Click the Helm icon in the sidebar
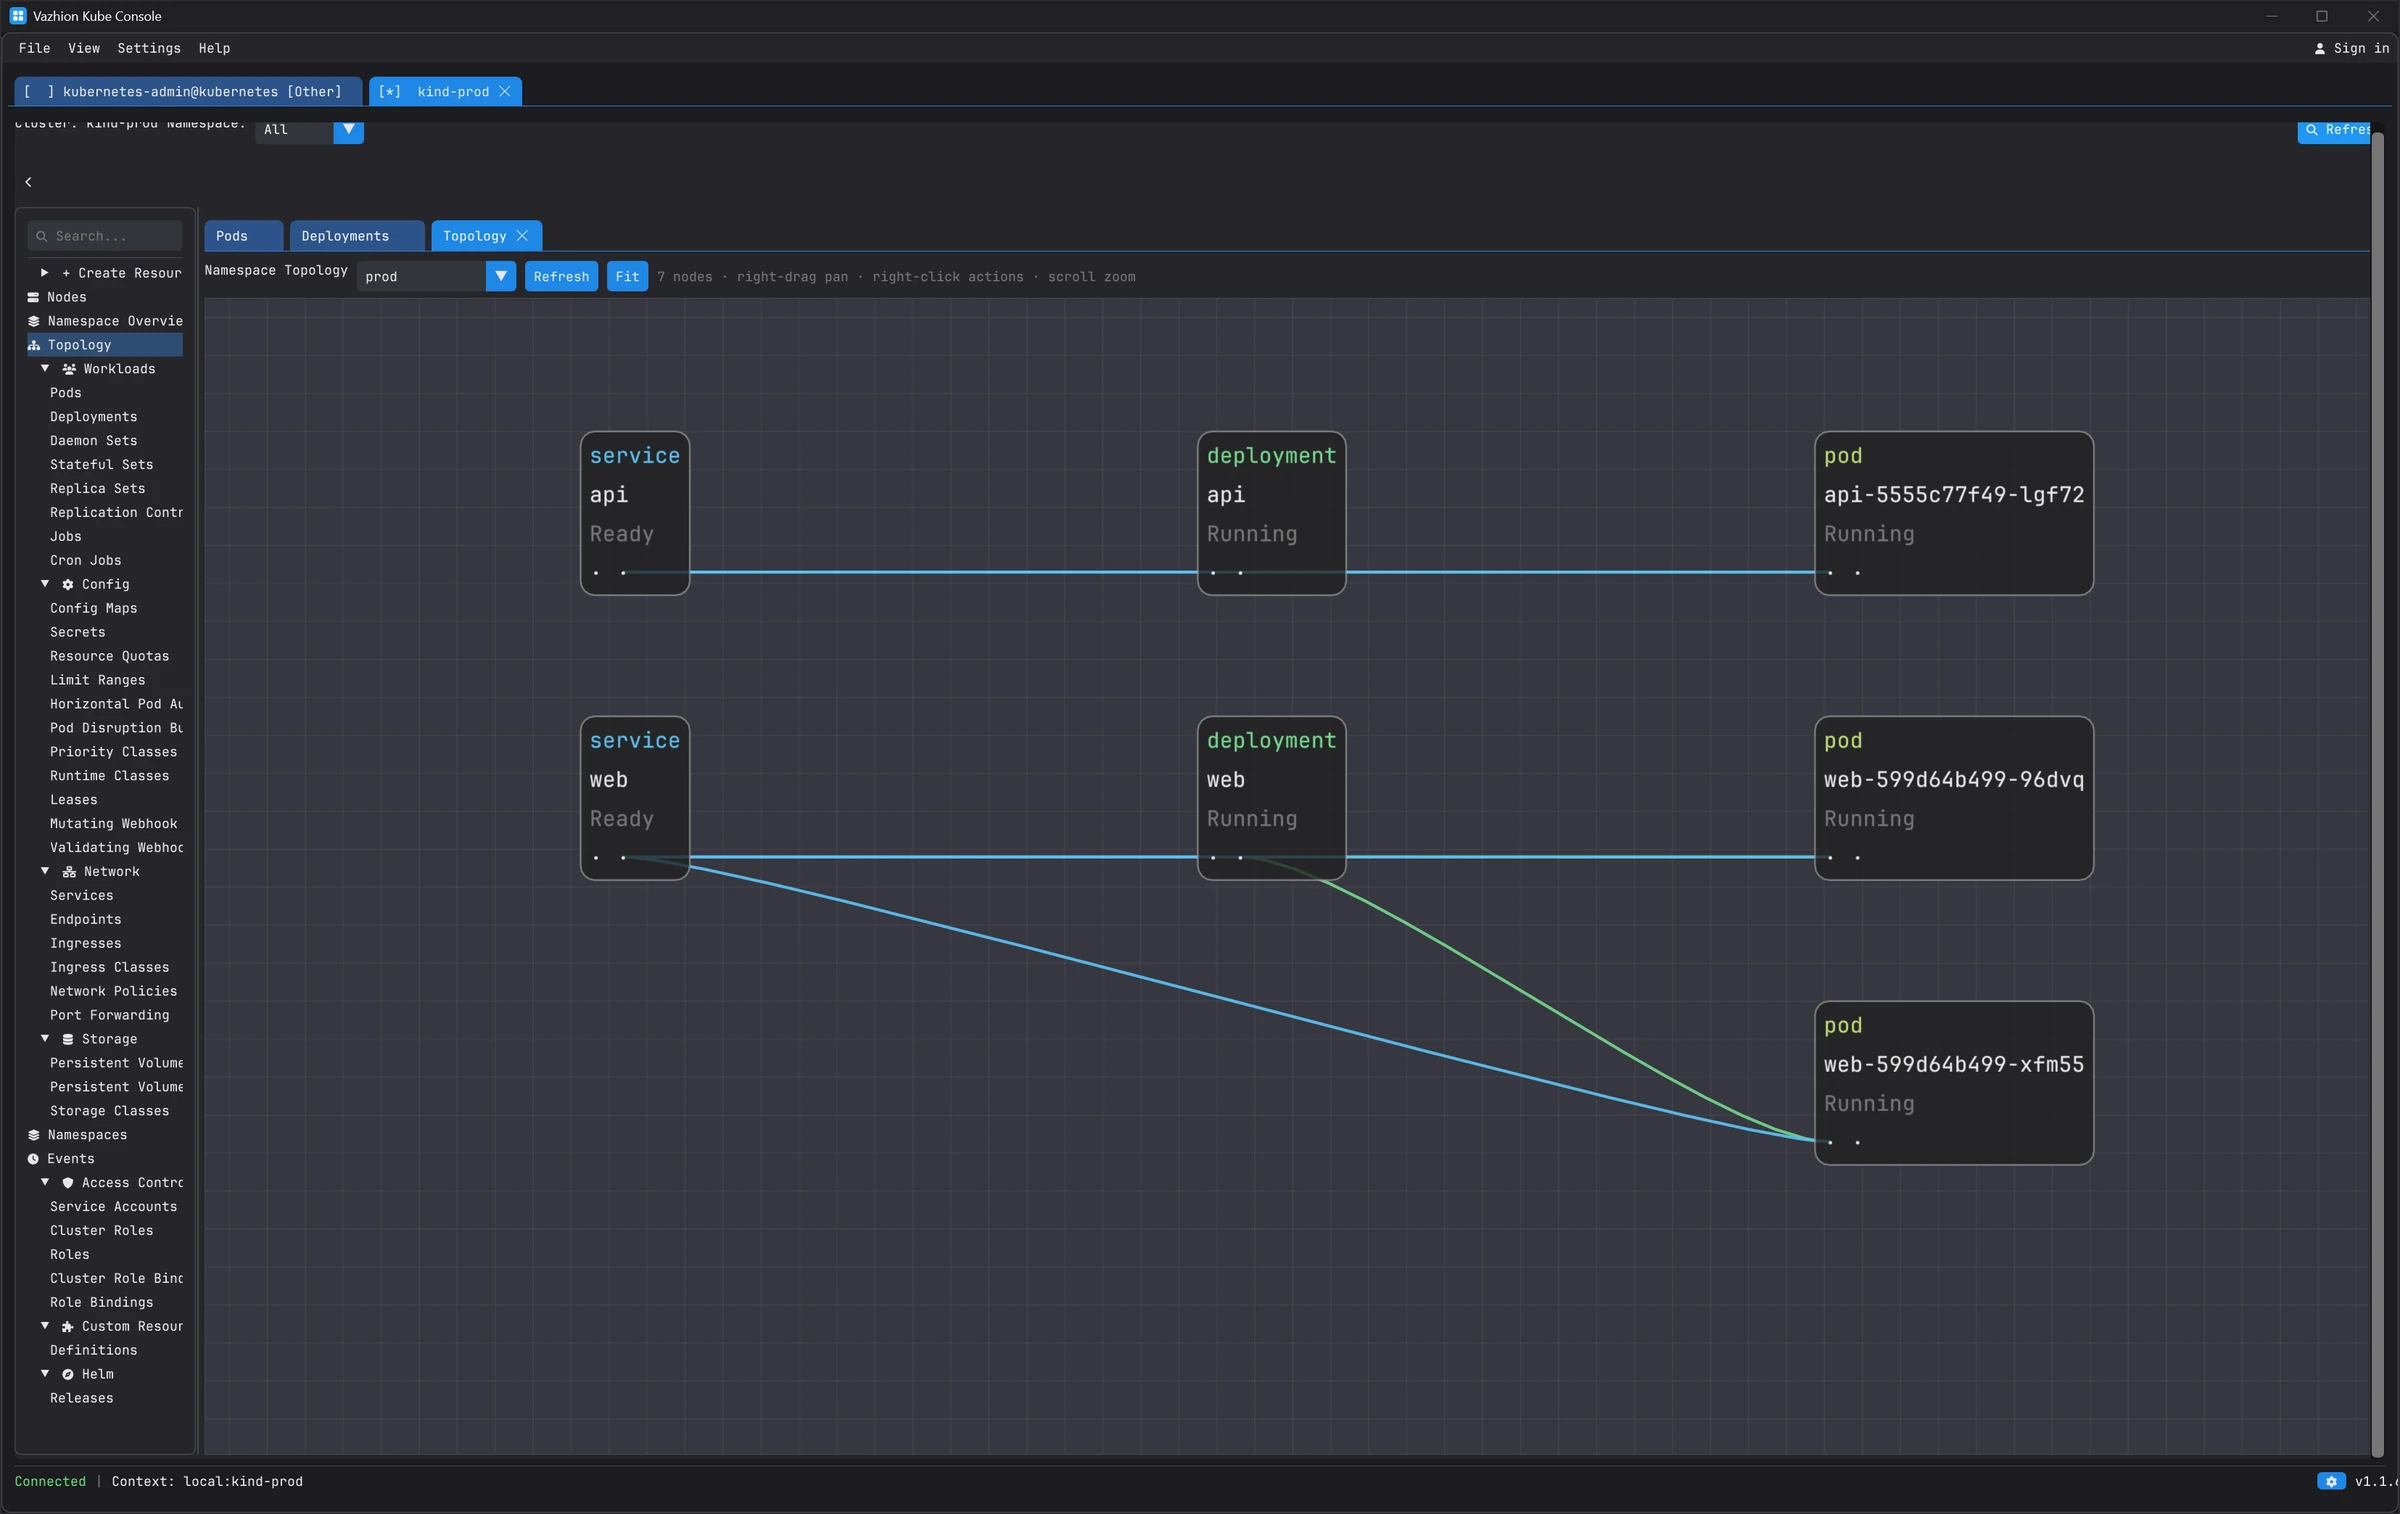 click(x=68, y=1375)
